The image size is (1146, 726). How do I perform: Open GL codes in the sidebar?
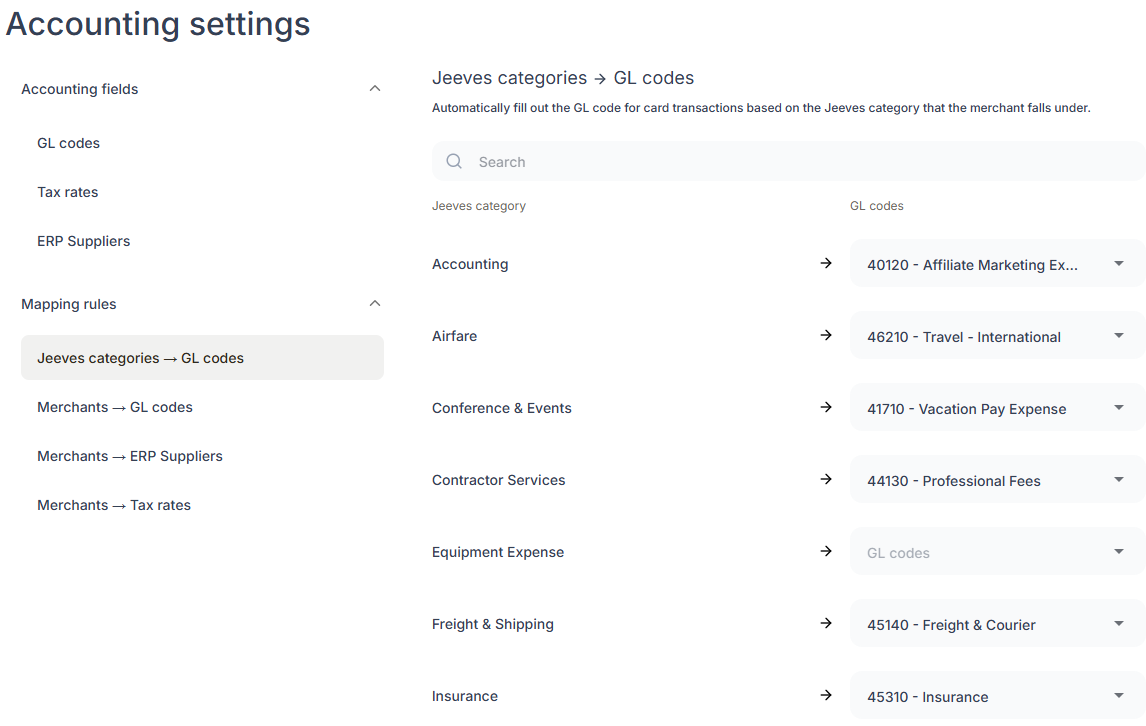pyautogui.click(x=69, y=143)
